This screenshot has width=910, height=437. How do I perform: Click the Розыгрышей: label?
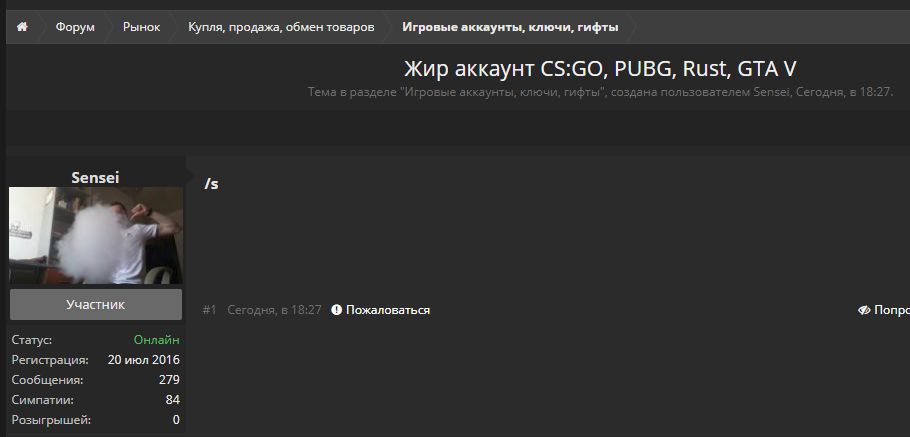[x=52, y=420]
